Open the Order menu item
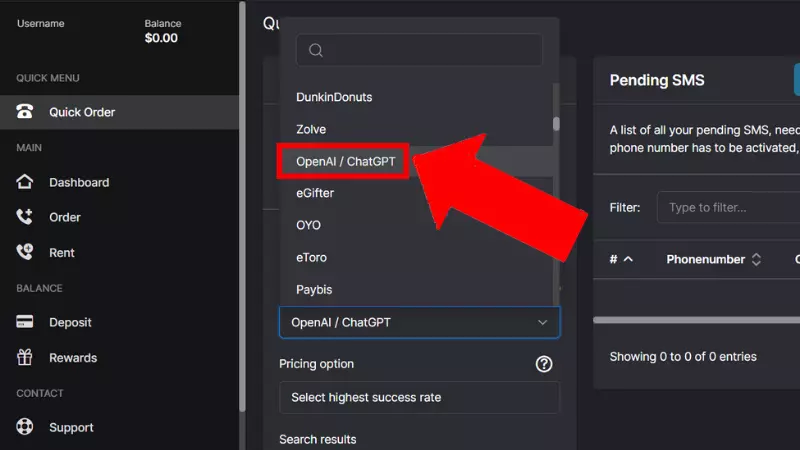Viewport: 800px width, 450px height. [x=65, y=217]
